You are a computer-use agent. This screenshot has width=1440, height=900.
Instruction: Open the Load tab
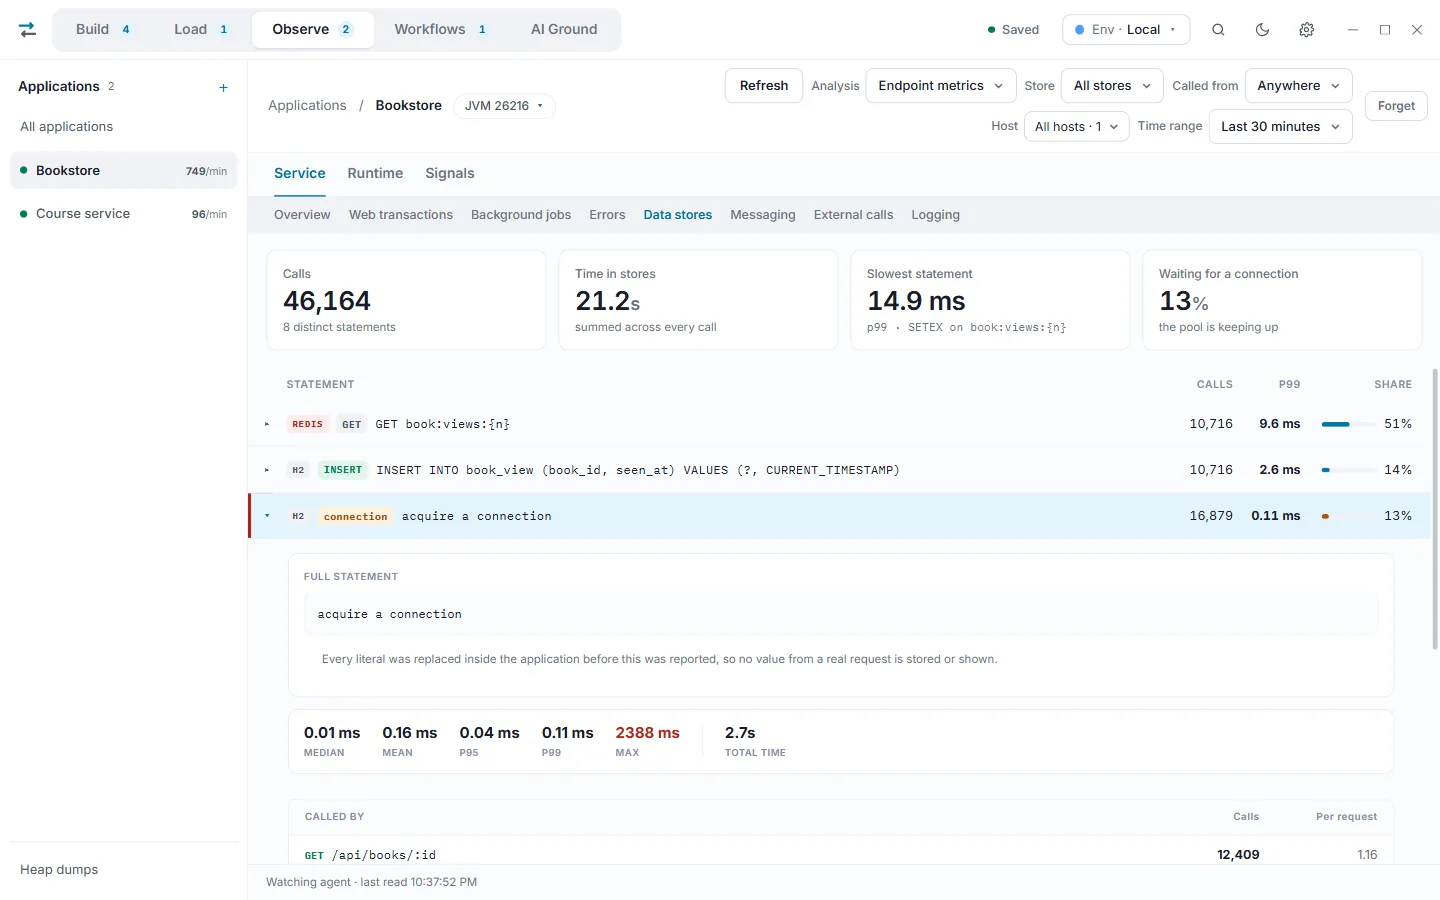(201, 29)
